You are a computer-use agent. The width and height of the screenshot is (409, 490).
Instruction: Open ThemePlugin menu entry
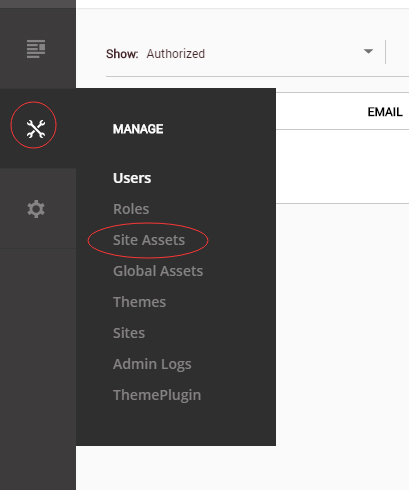pos(157,395)
